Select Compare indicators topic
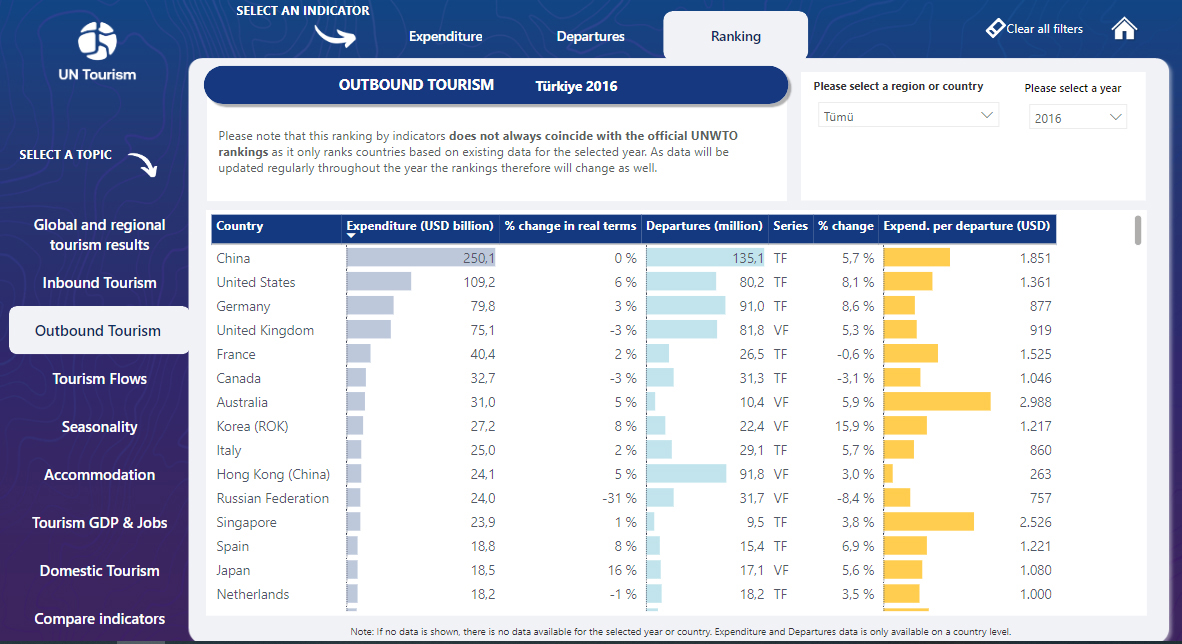The height and width of the screenshot is (644, 1182). tap(99, 619)
